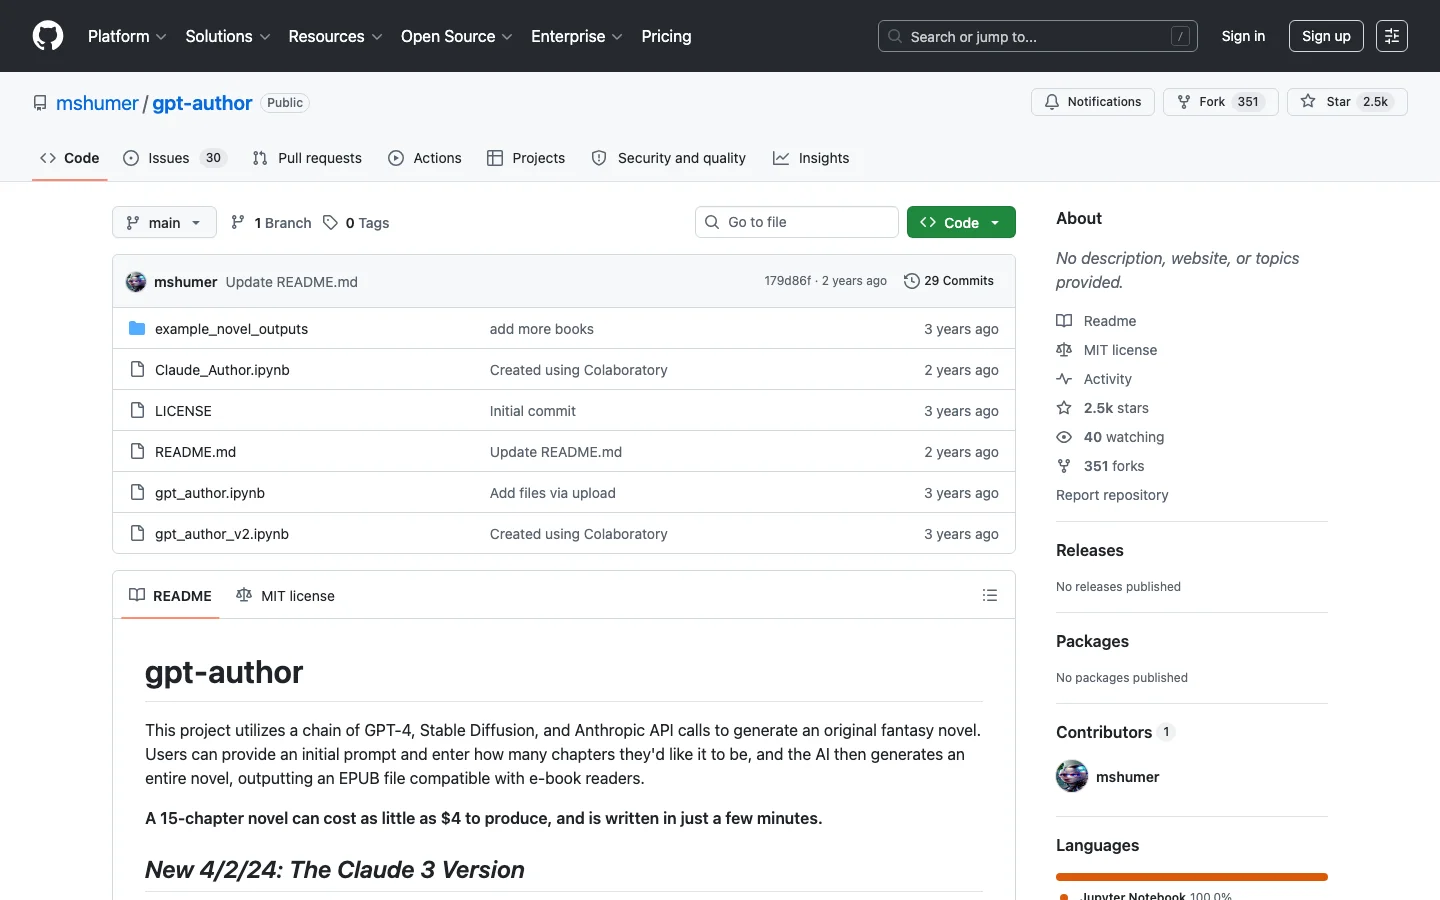The width and height of the screenshot is (1440, 900).
Task: Star the gpt-author repository
Action: click(x=1347, y=102)
